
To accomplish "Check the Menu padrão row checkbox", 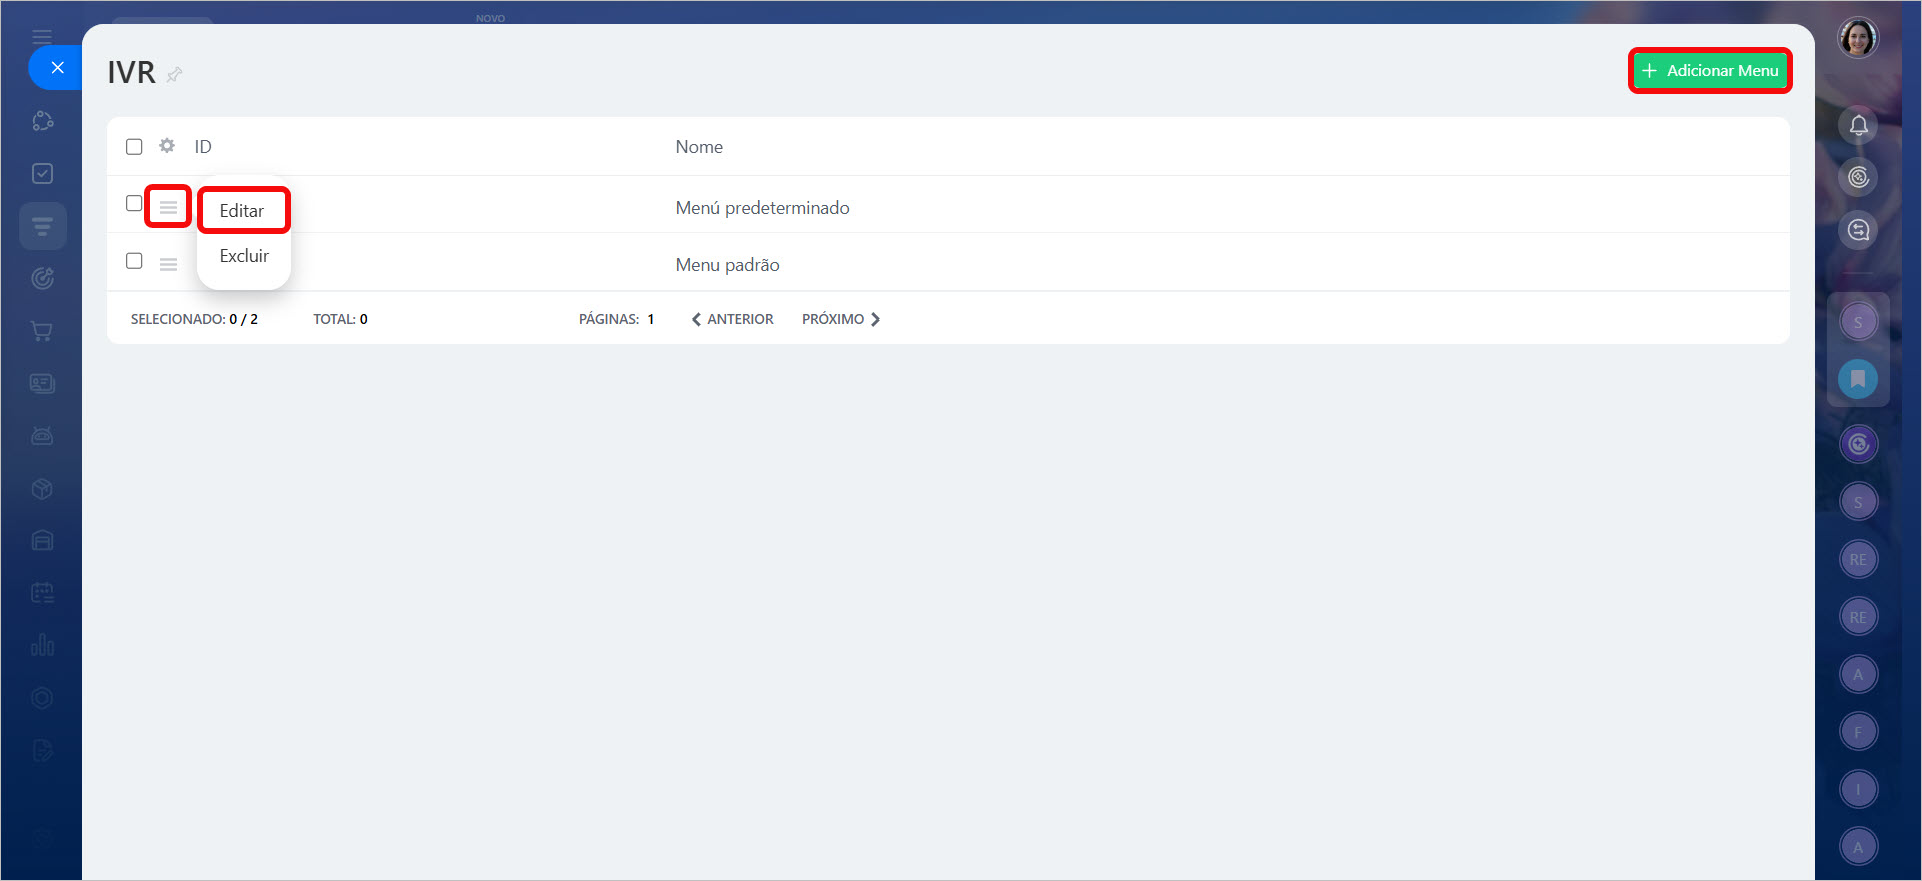I will coord(134,261).
